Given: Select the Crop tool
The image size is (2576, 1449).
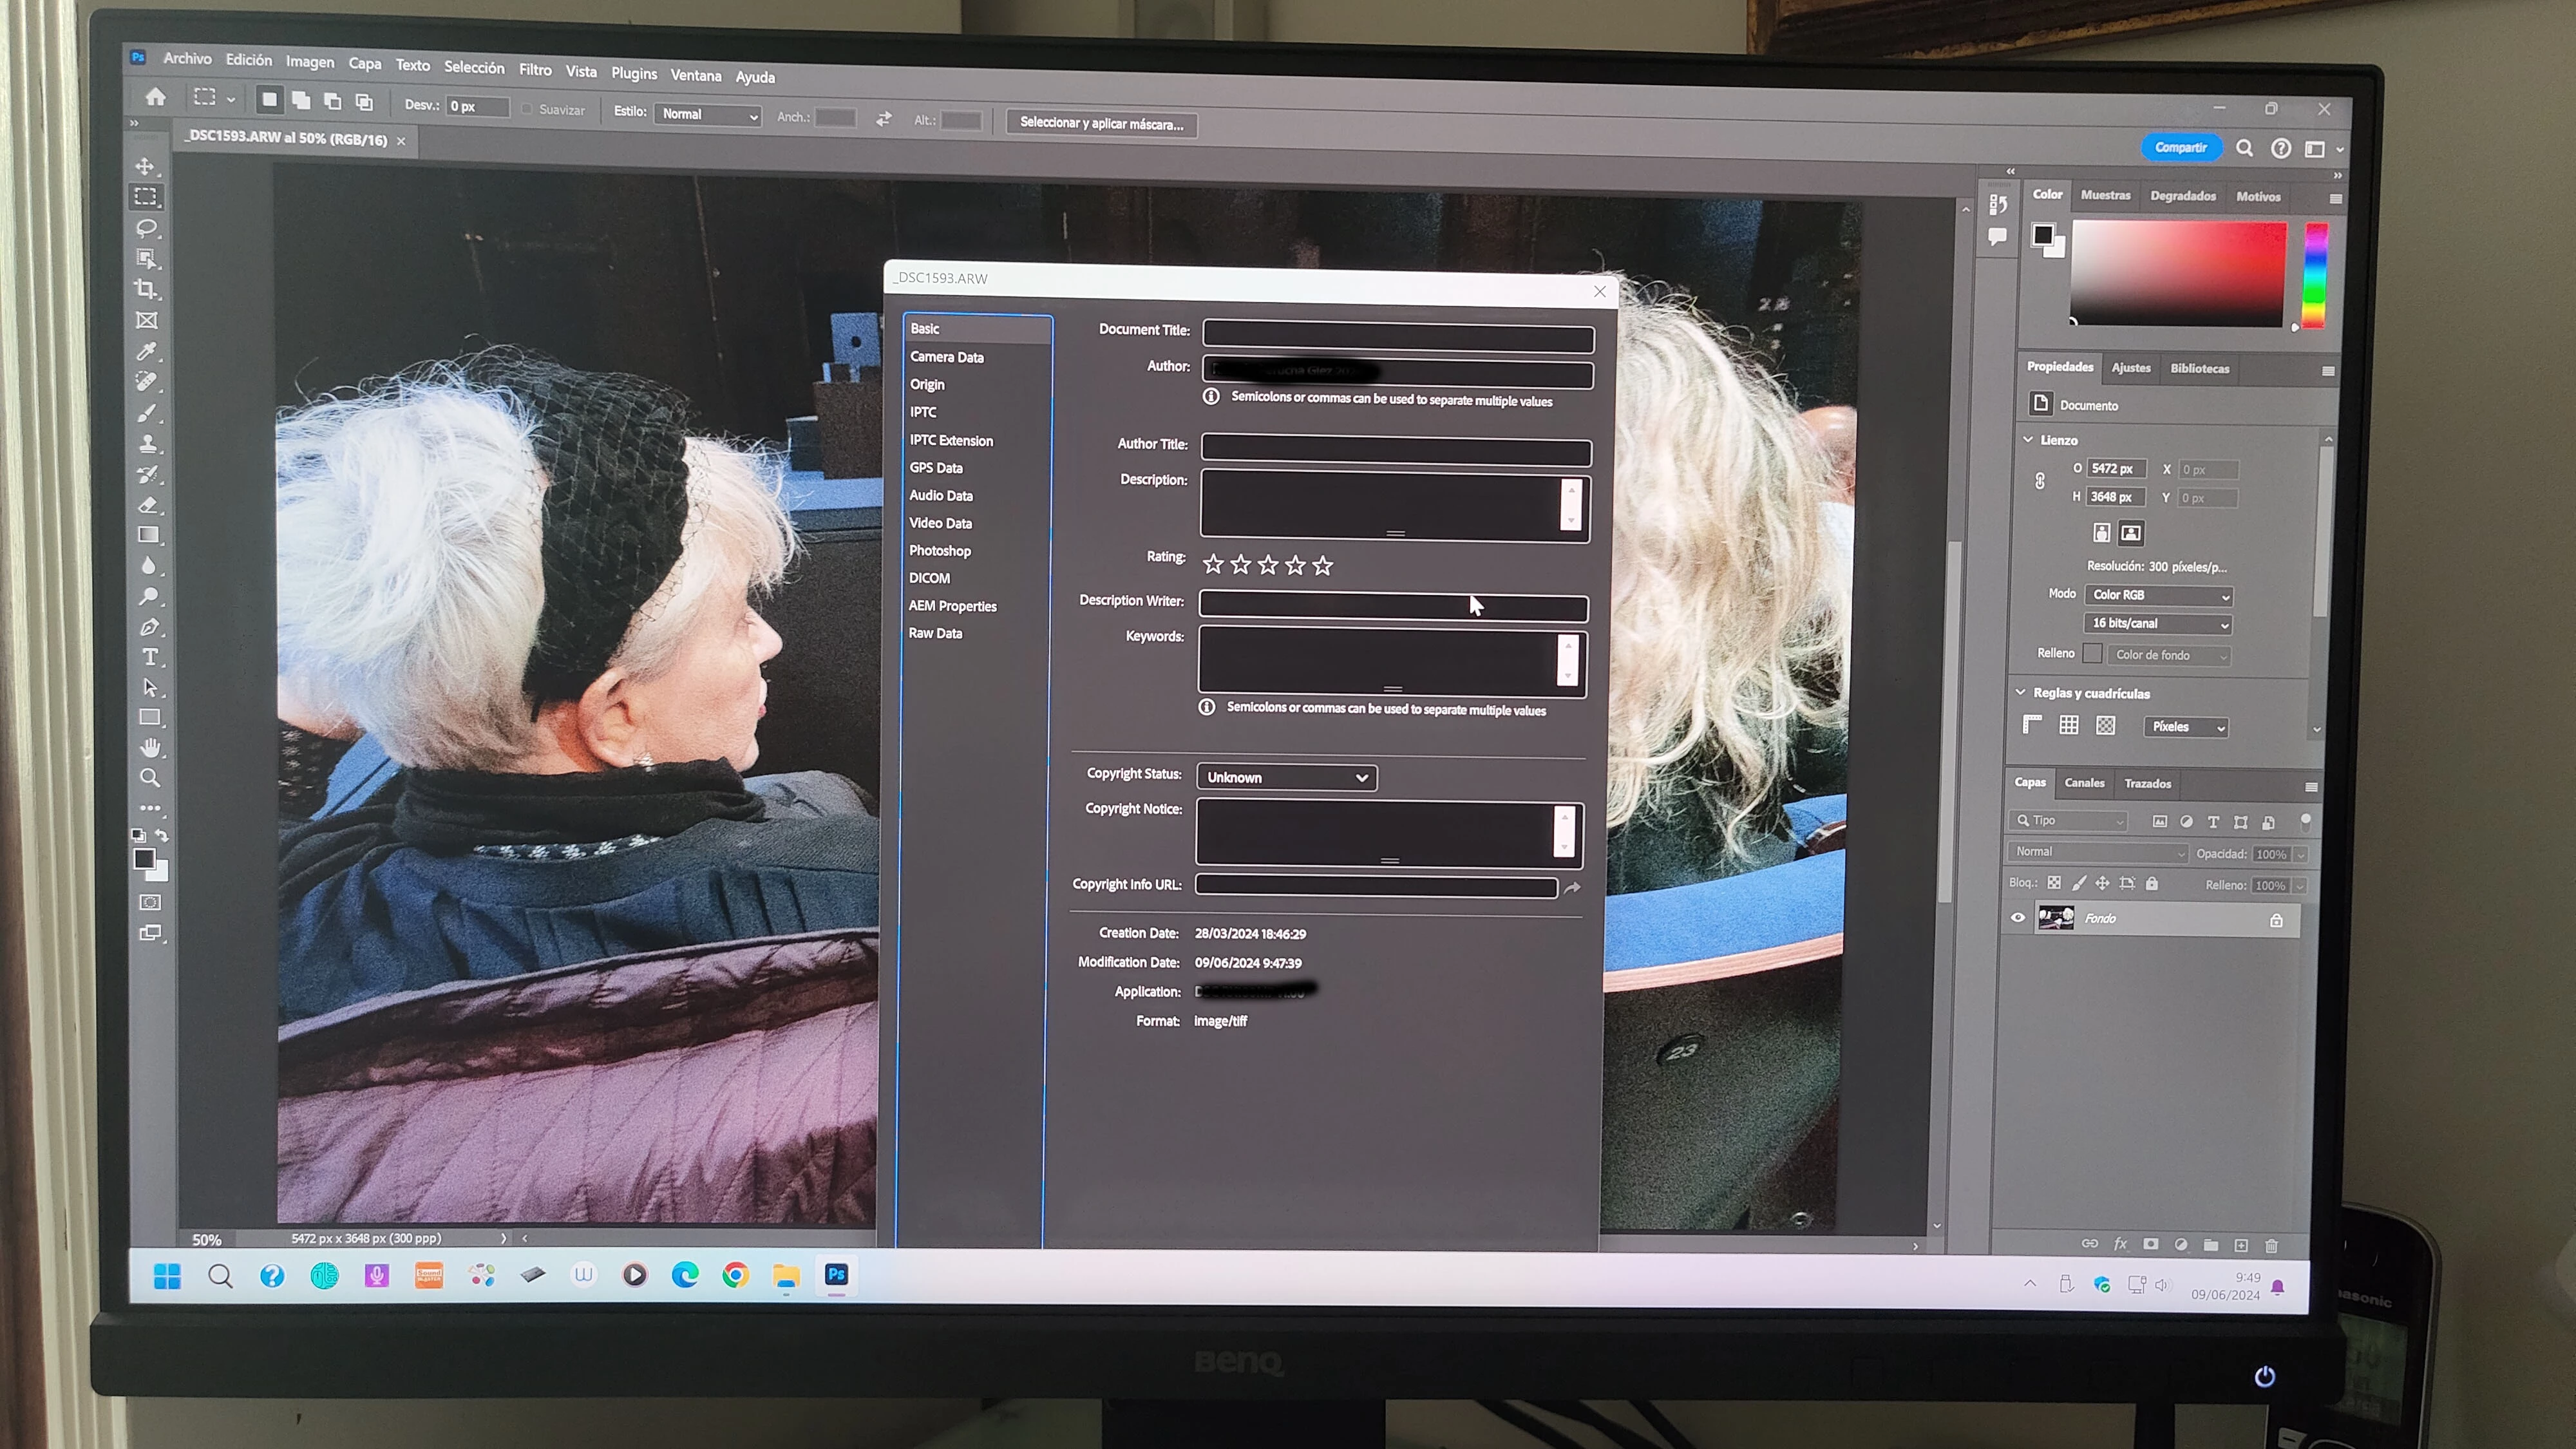Looking at the screenshot, I should click(147, 290).
